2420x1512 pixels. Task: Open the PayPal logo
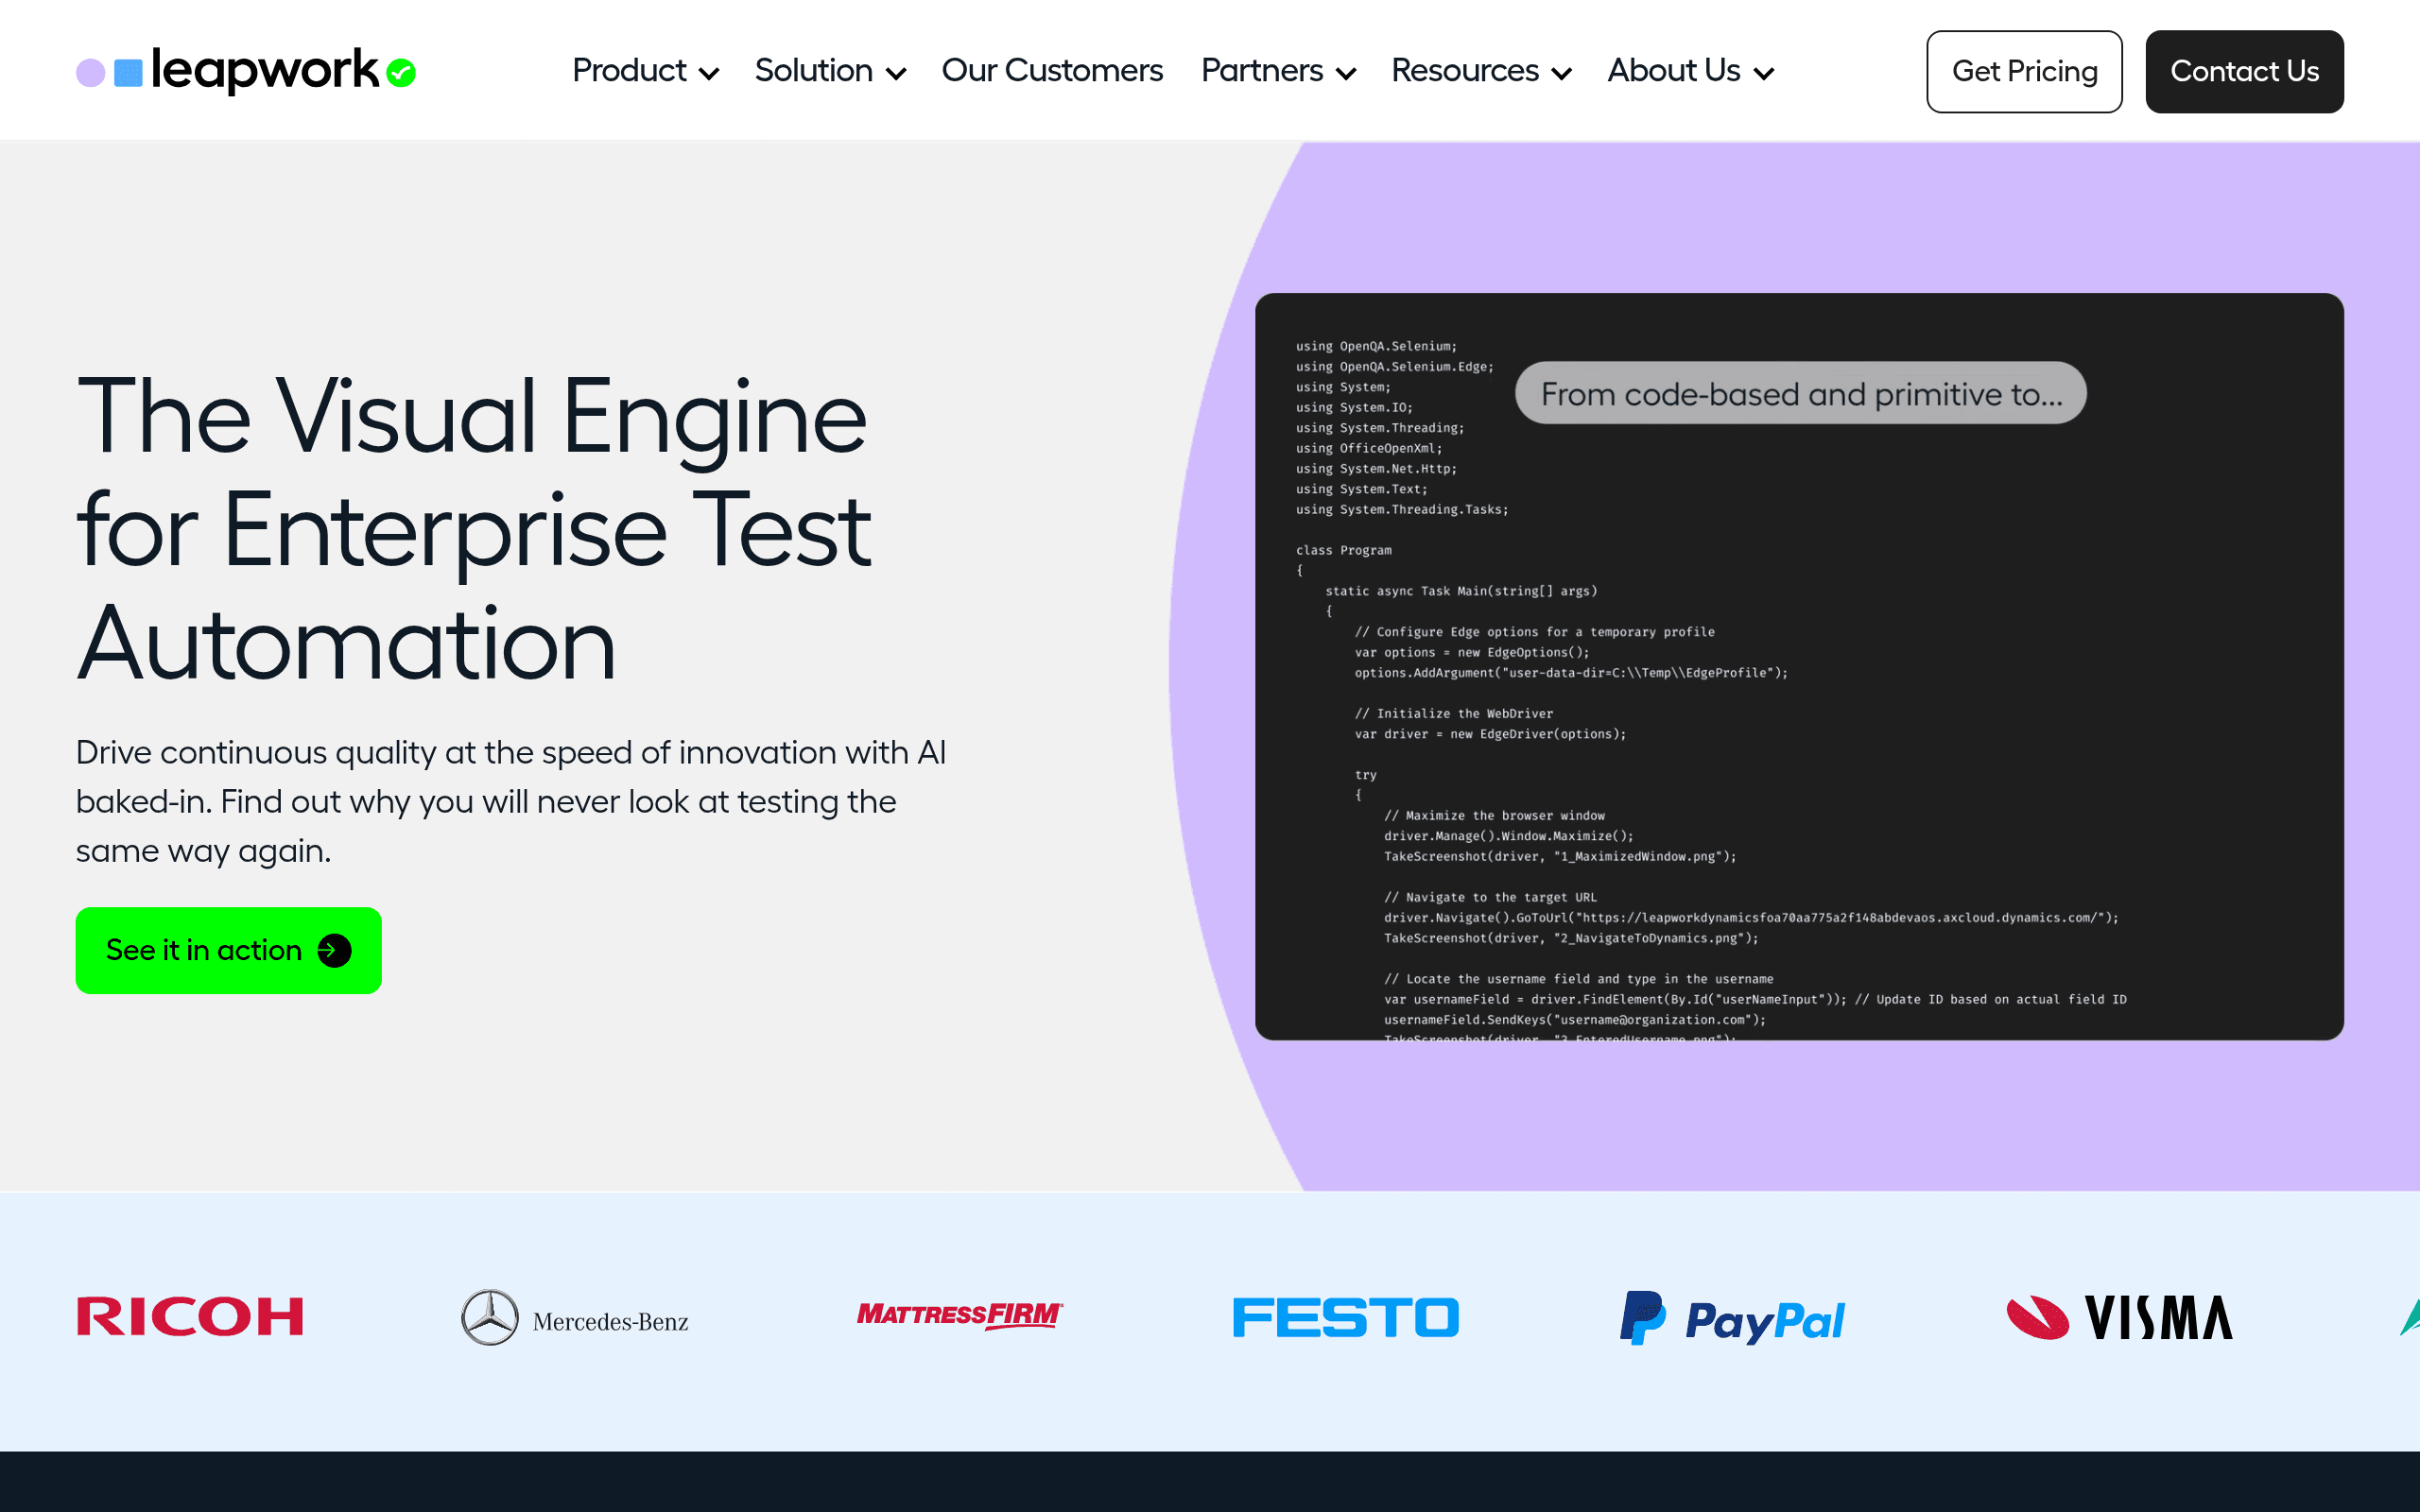point(1732,1318)
